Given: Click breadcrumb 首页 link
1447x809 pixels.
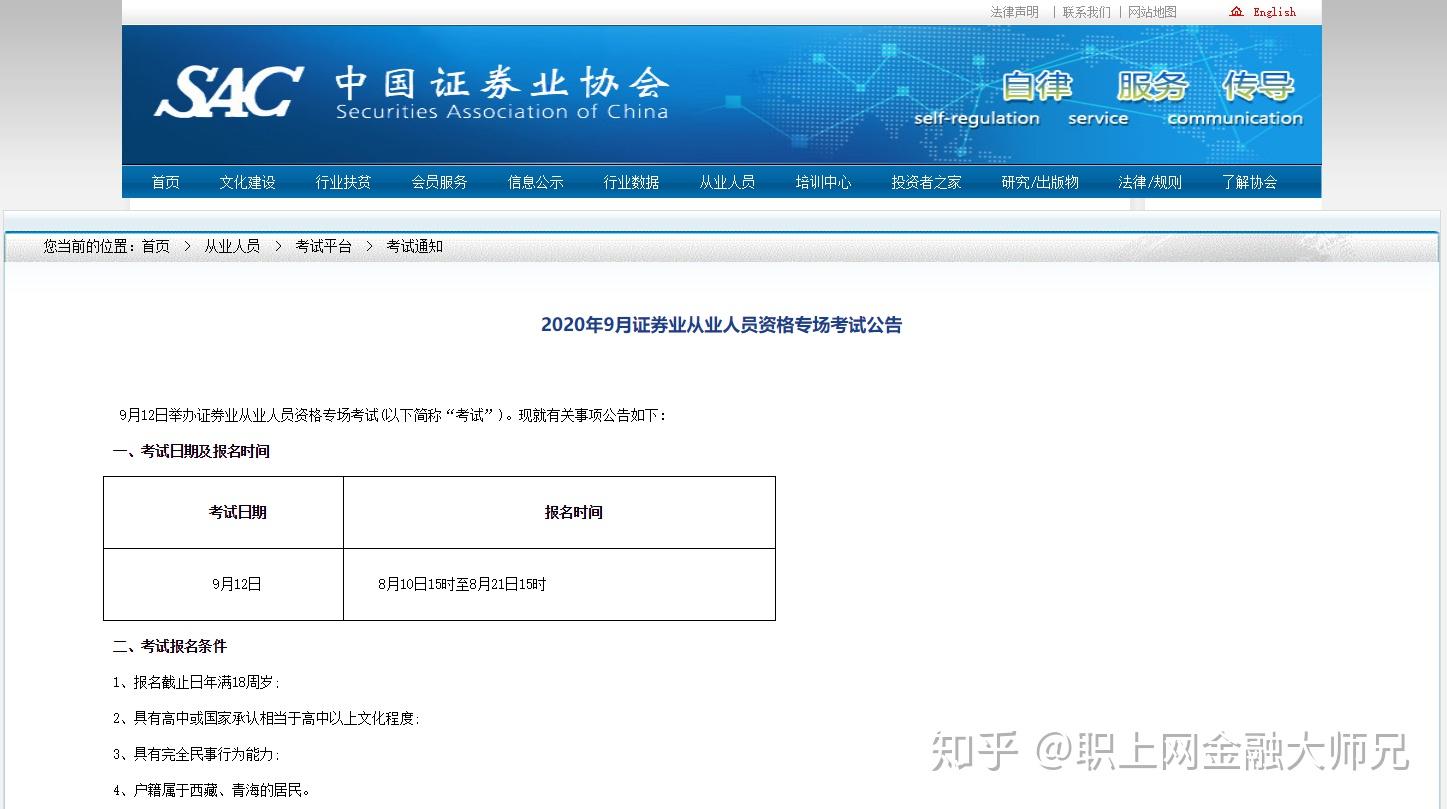Looking at the screenshot, I should click(156, 246).
